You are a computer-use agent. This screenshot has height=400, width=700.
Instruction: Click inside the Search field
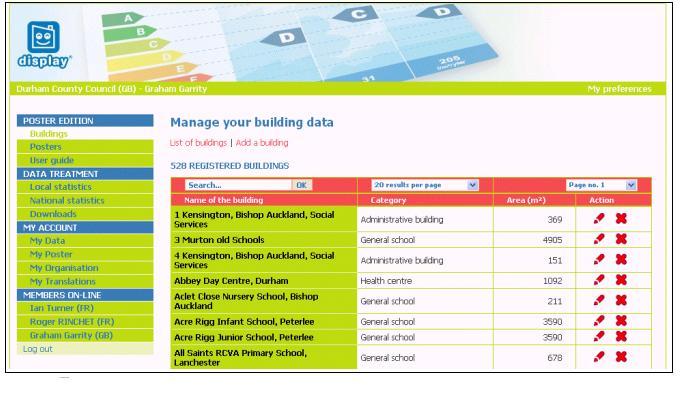[238, 185]
